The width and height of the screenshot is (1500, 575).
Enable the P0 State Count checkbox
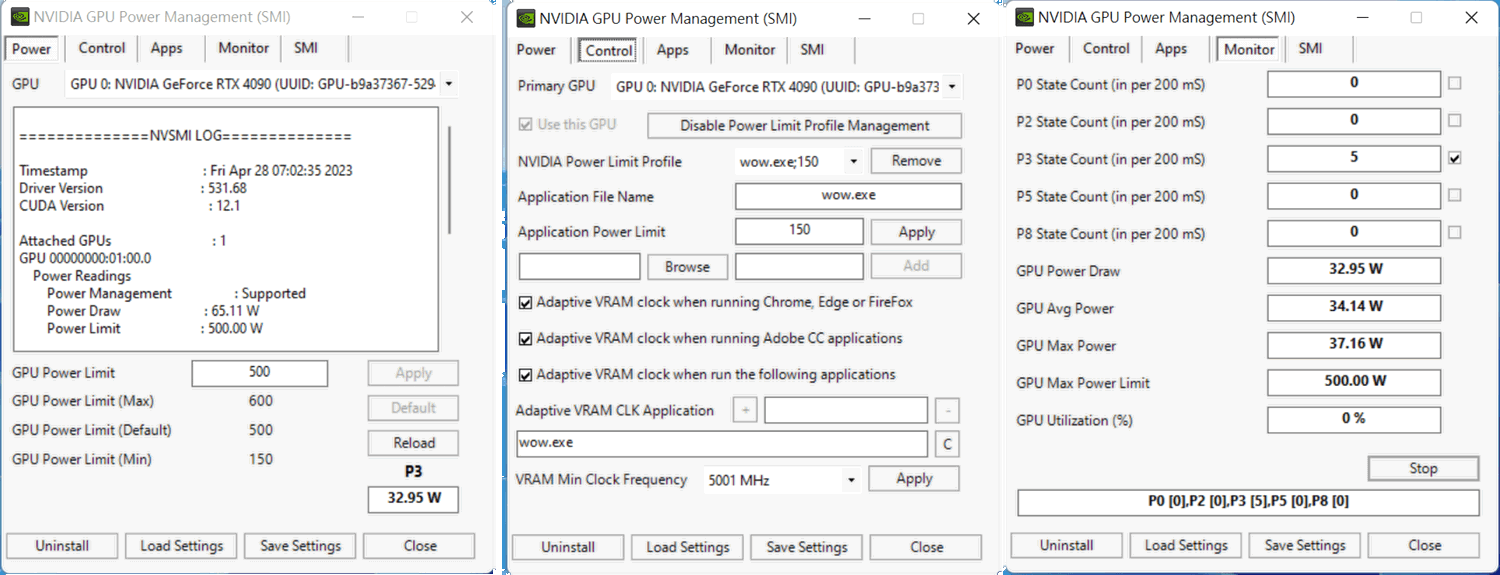point(1455,83)
